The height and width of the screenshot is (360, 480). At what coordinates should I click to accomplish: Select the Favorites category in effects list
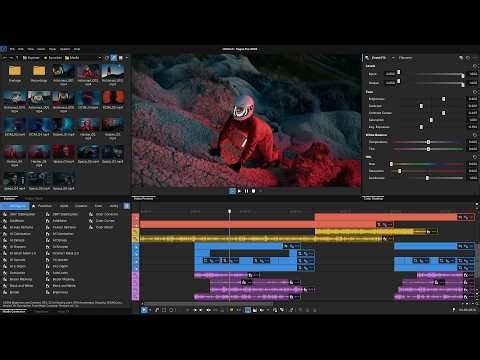(43, 206)
